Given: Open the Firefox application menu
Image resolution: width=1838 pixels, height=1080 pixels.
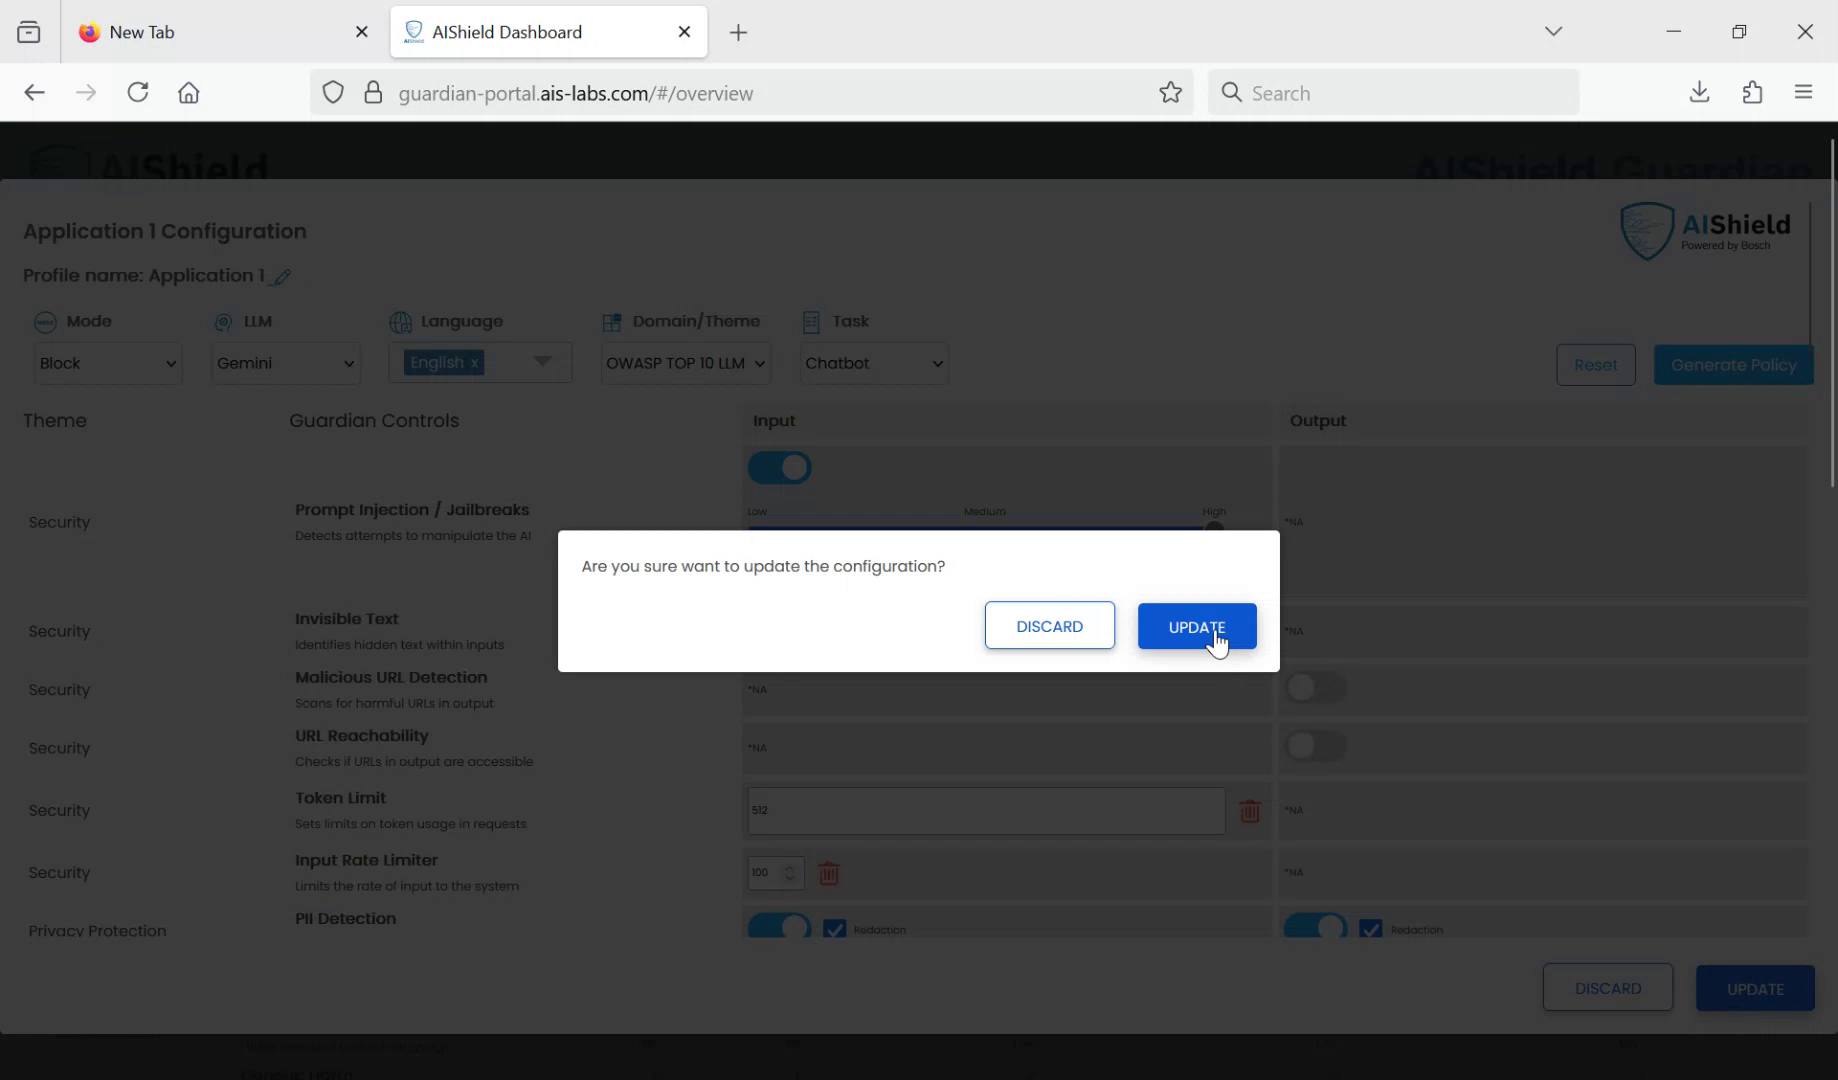Looking at the screenshot, I should (1803, 92).
